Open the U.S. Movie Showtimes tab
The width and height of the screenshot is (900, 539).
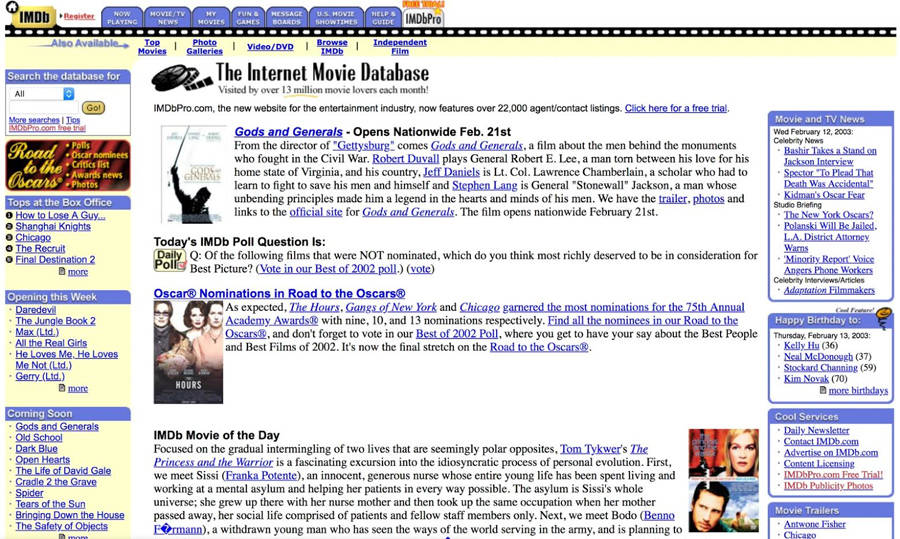(x=336, y=18)
